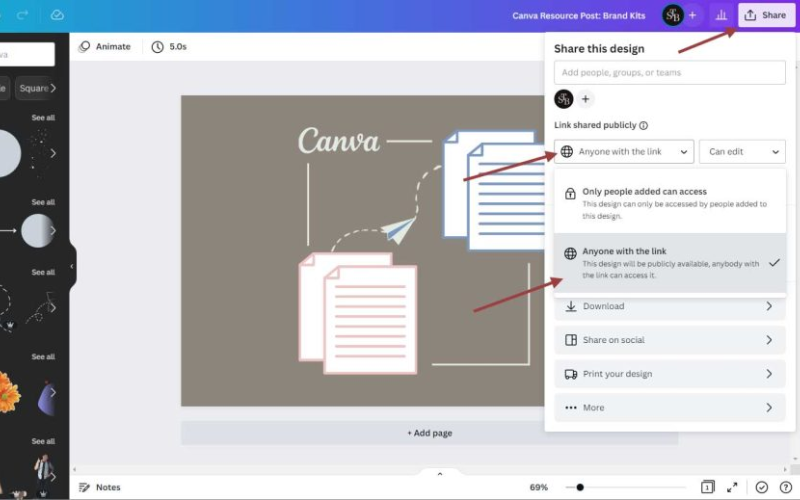Select Print your design option
800x500 pixels.
[670, 374]
